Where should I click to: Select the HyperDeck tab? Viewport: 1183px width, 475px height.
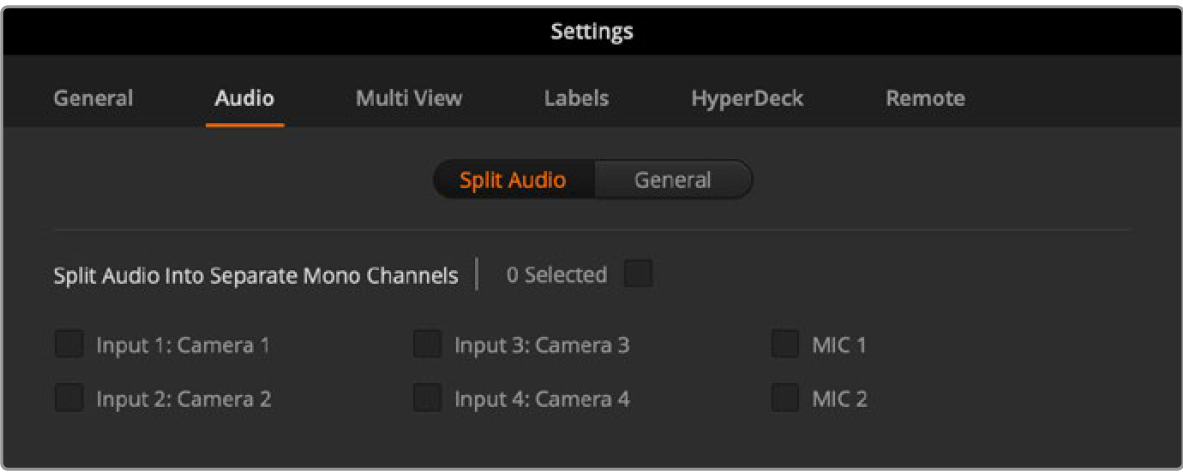(747, 98)
